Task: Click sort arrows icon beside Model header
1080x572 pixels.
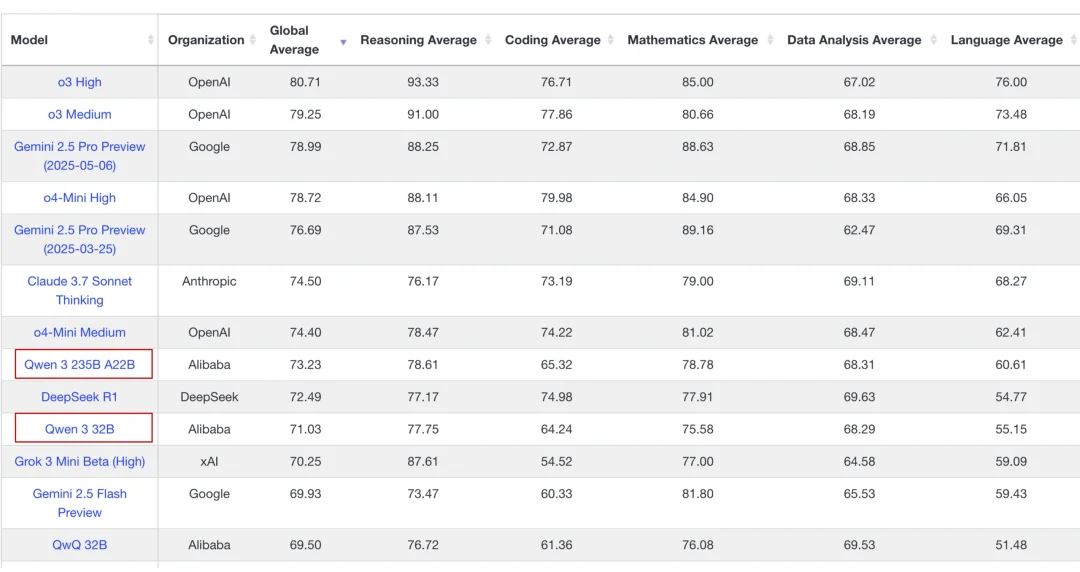Action: 150,40
